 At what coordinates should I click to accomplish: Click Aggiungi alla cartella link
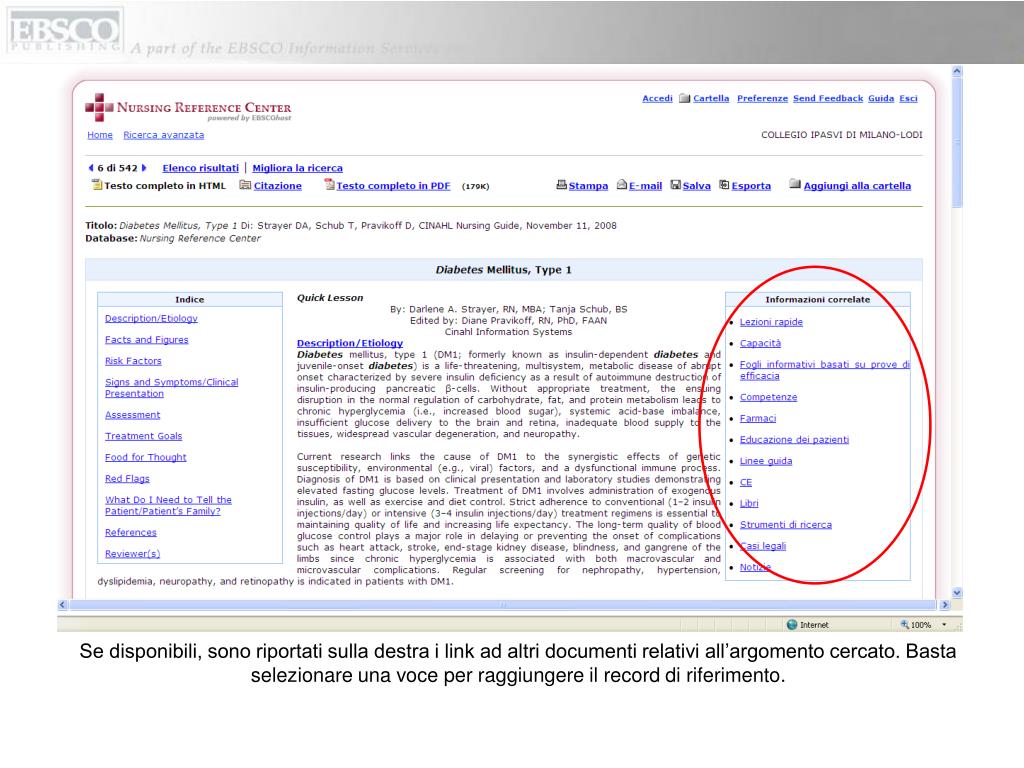[857, 185]
